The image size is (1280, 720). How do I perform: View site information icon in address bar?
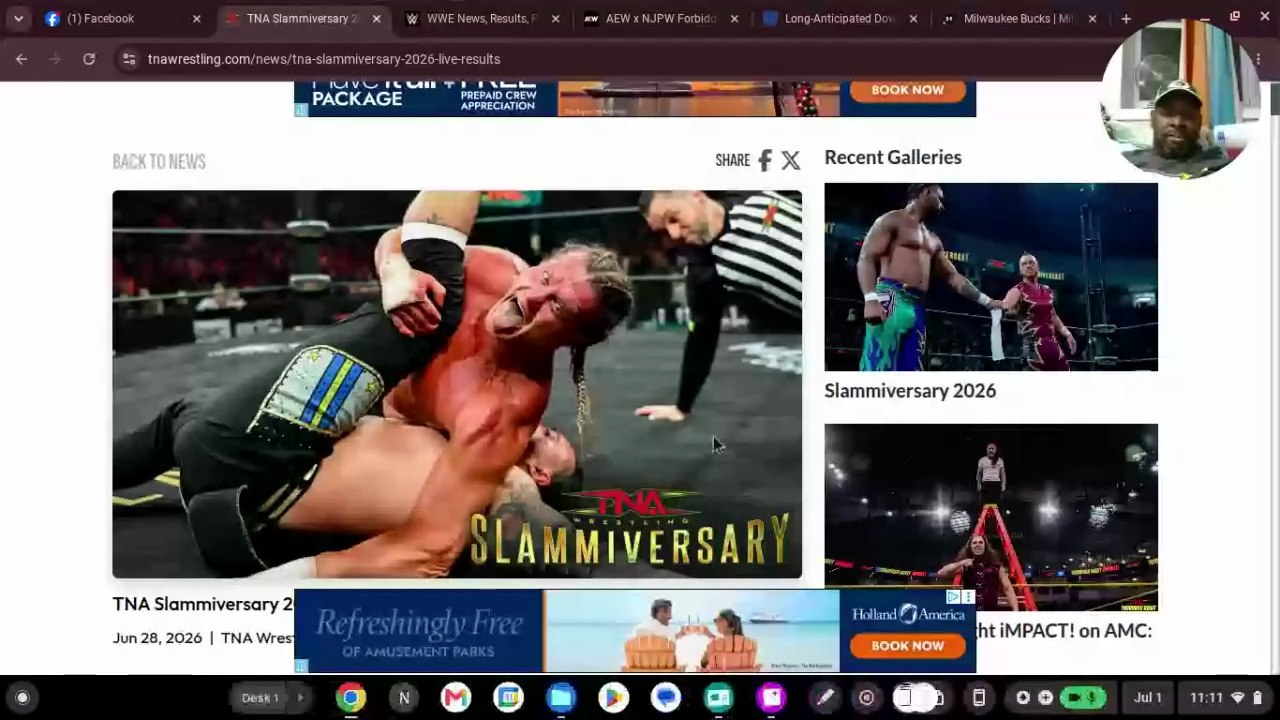[x=128, y=59]
